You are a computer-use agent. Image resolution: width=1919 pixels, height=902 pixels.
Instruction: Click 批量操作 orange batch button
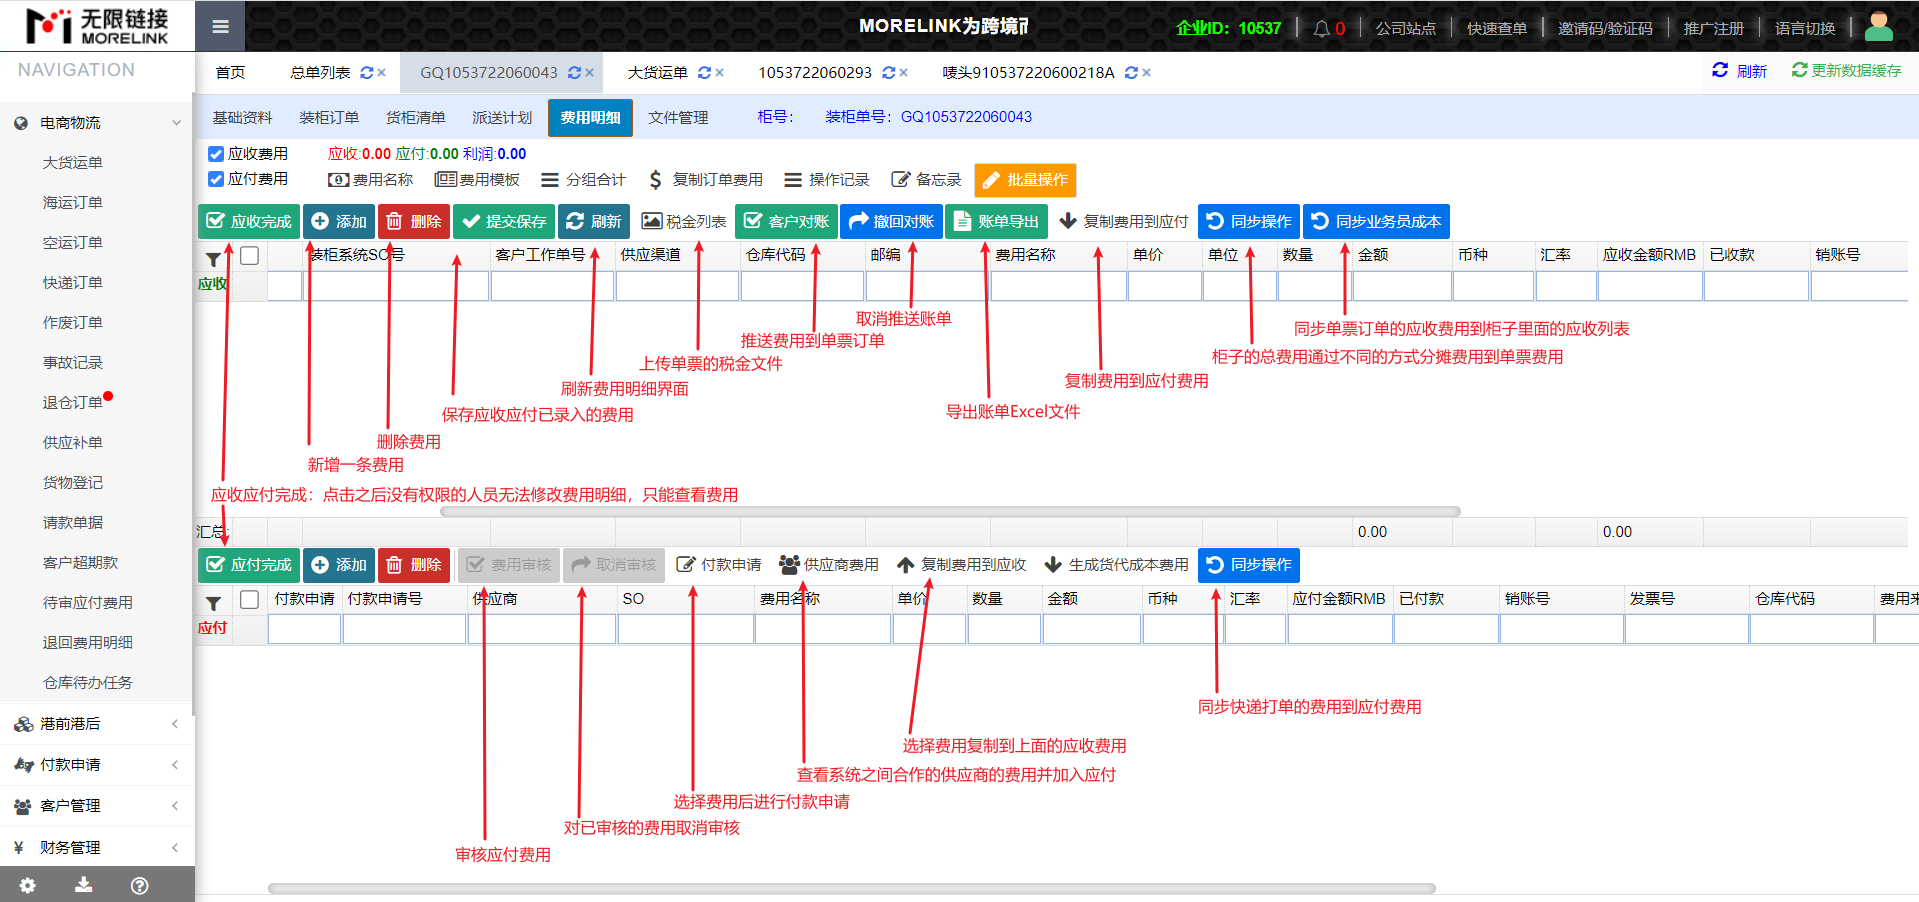click(1025, 180)
